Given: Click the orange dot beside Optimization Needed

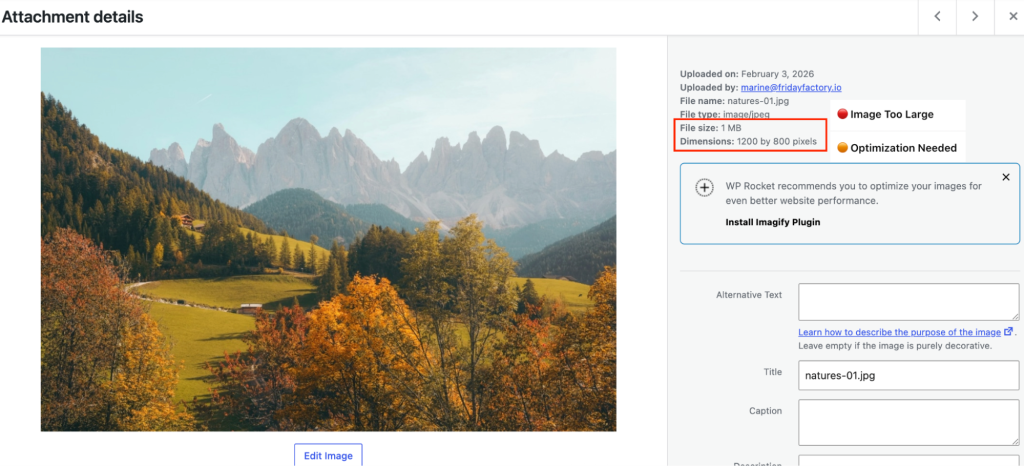Looking at the screenshot, I should pyautogui.click(x=842, y=148).
